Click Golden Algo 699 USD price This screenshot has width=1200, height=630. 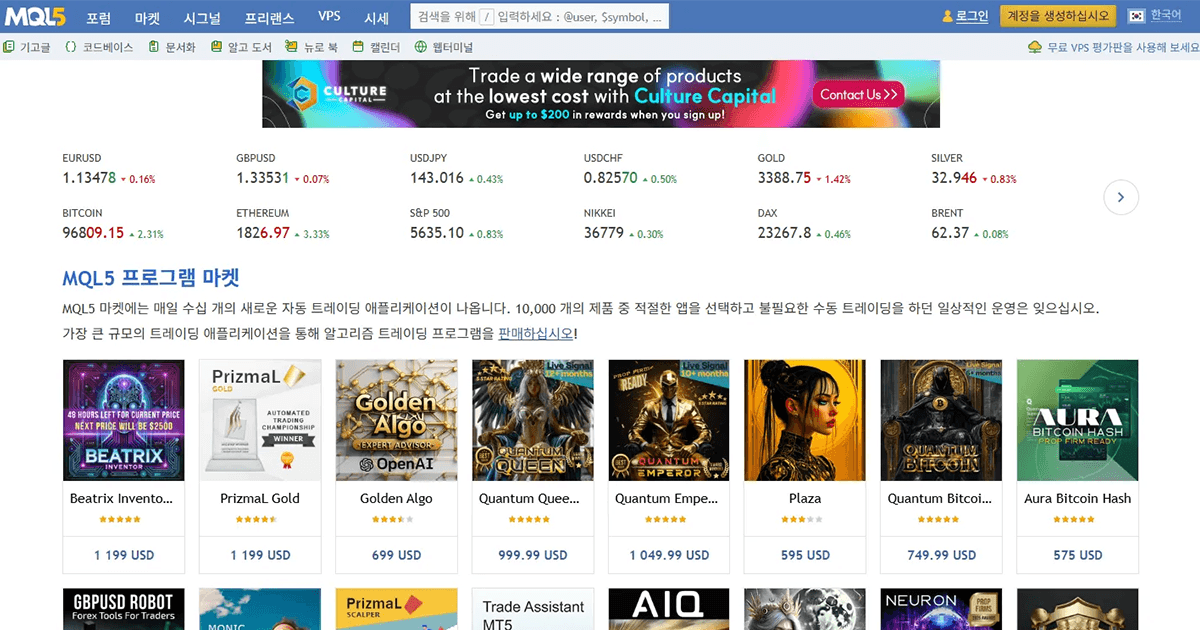click(x=396, y=555)
